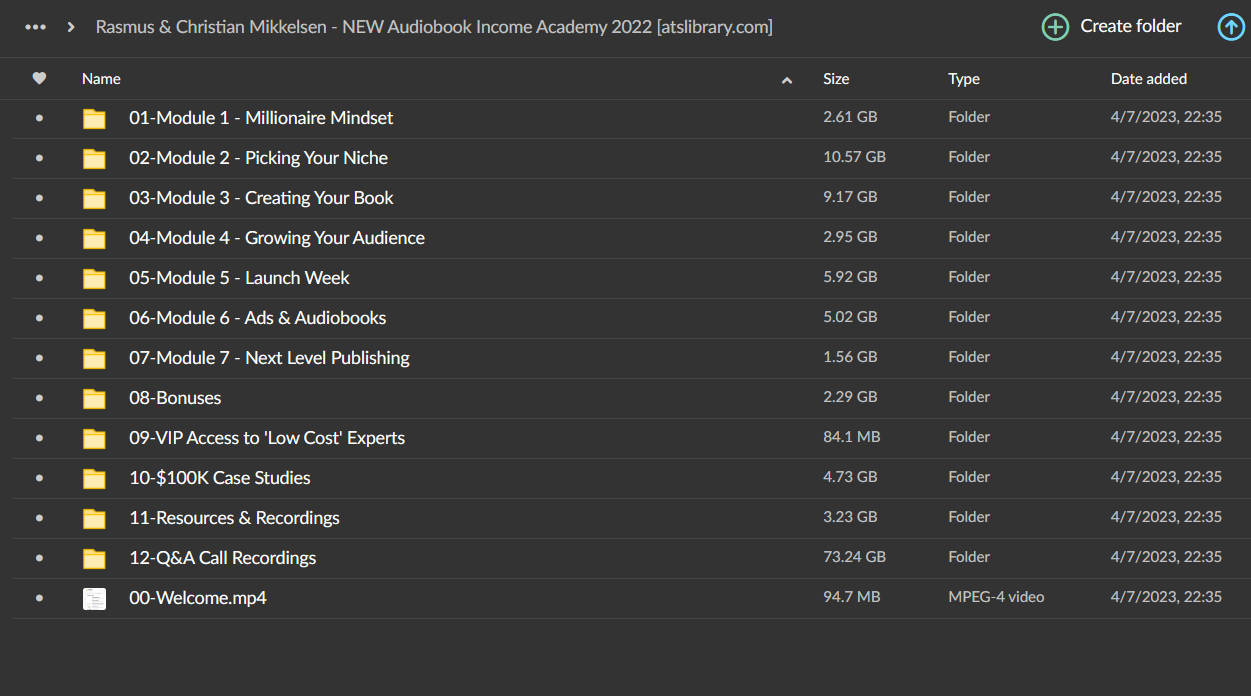Sort by the Size column header

point(836,79)
